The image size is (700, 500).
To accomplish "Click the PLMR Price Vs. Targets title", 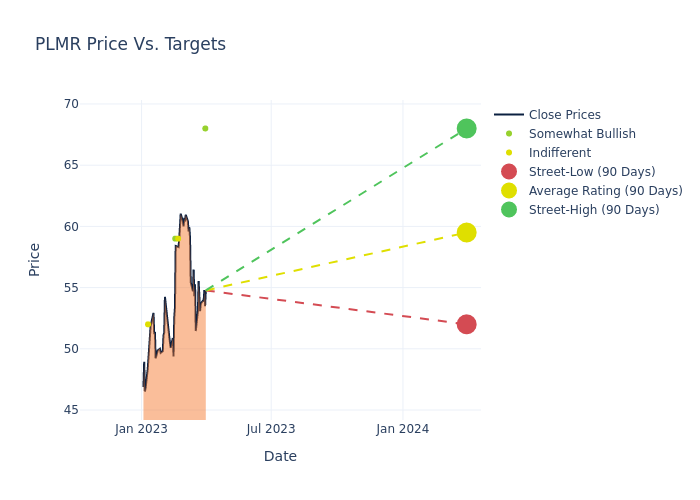I will pos(130,44).
